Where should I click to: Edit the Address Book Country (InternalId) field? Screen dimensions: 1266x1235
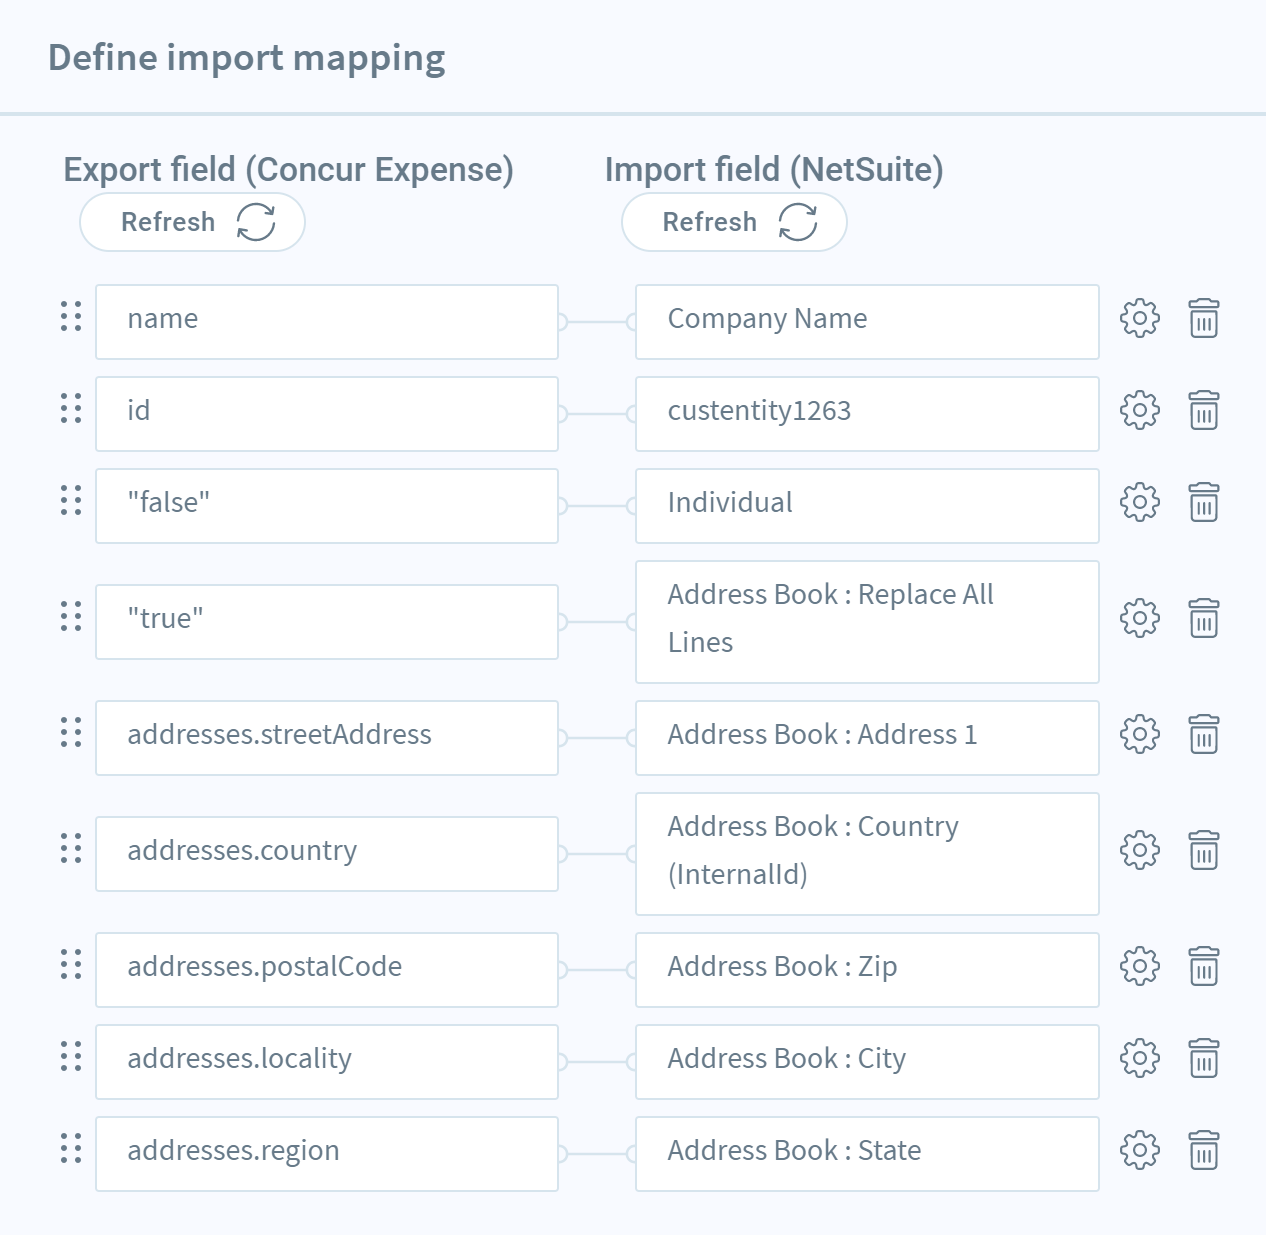click(867, 854)
